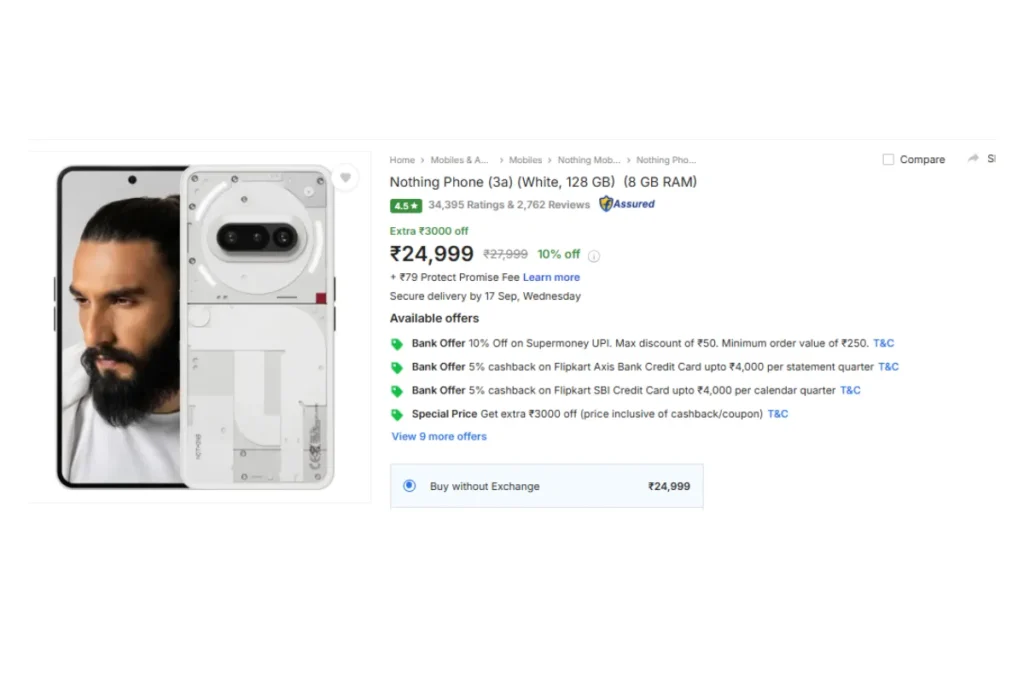Screen dimensions: 1024x683
Task: Expand View 9 more offers
Action: tap(439, 436)
